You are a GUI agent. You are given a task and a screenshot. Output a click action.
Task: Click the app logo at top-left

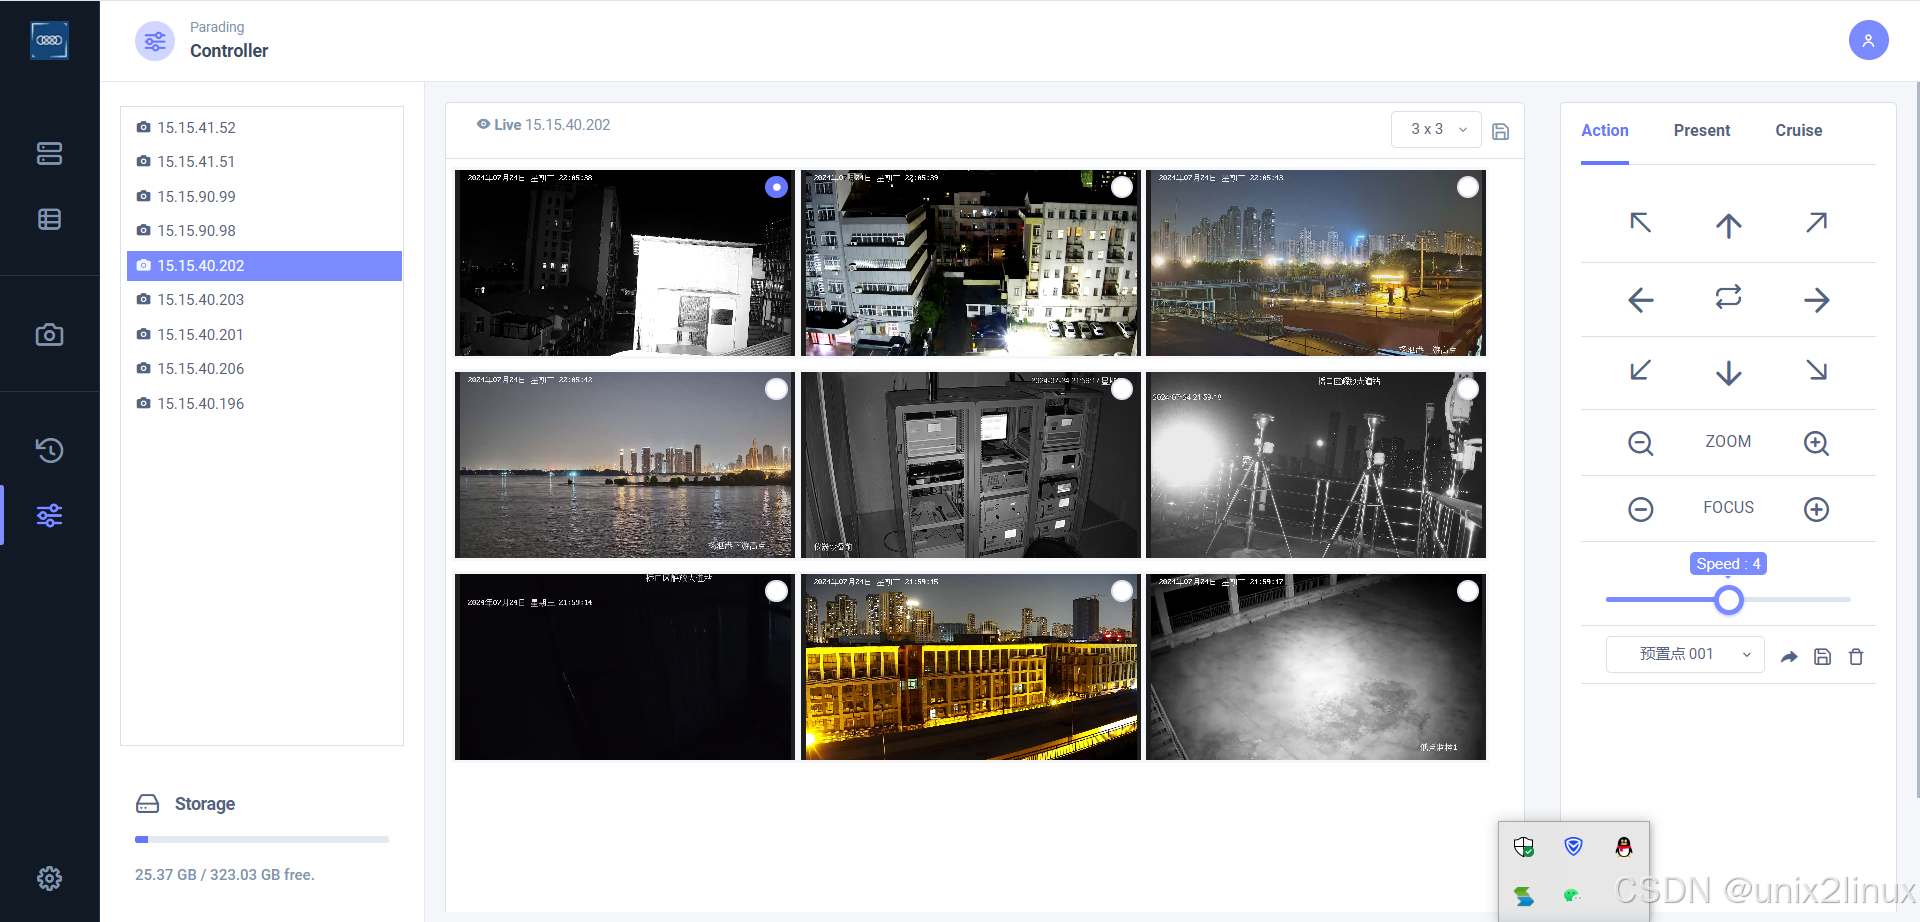pyautogui.click(x=49, y=40)
